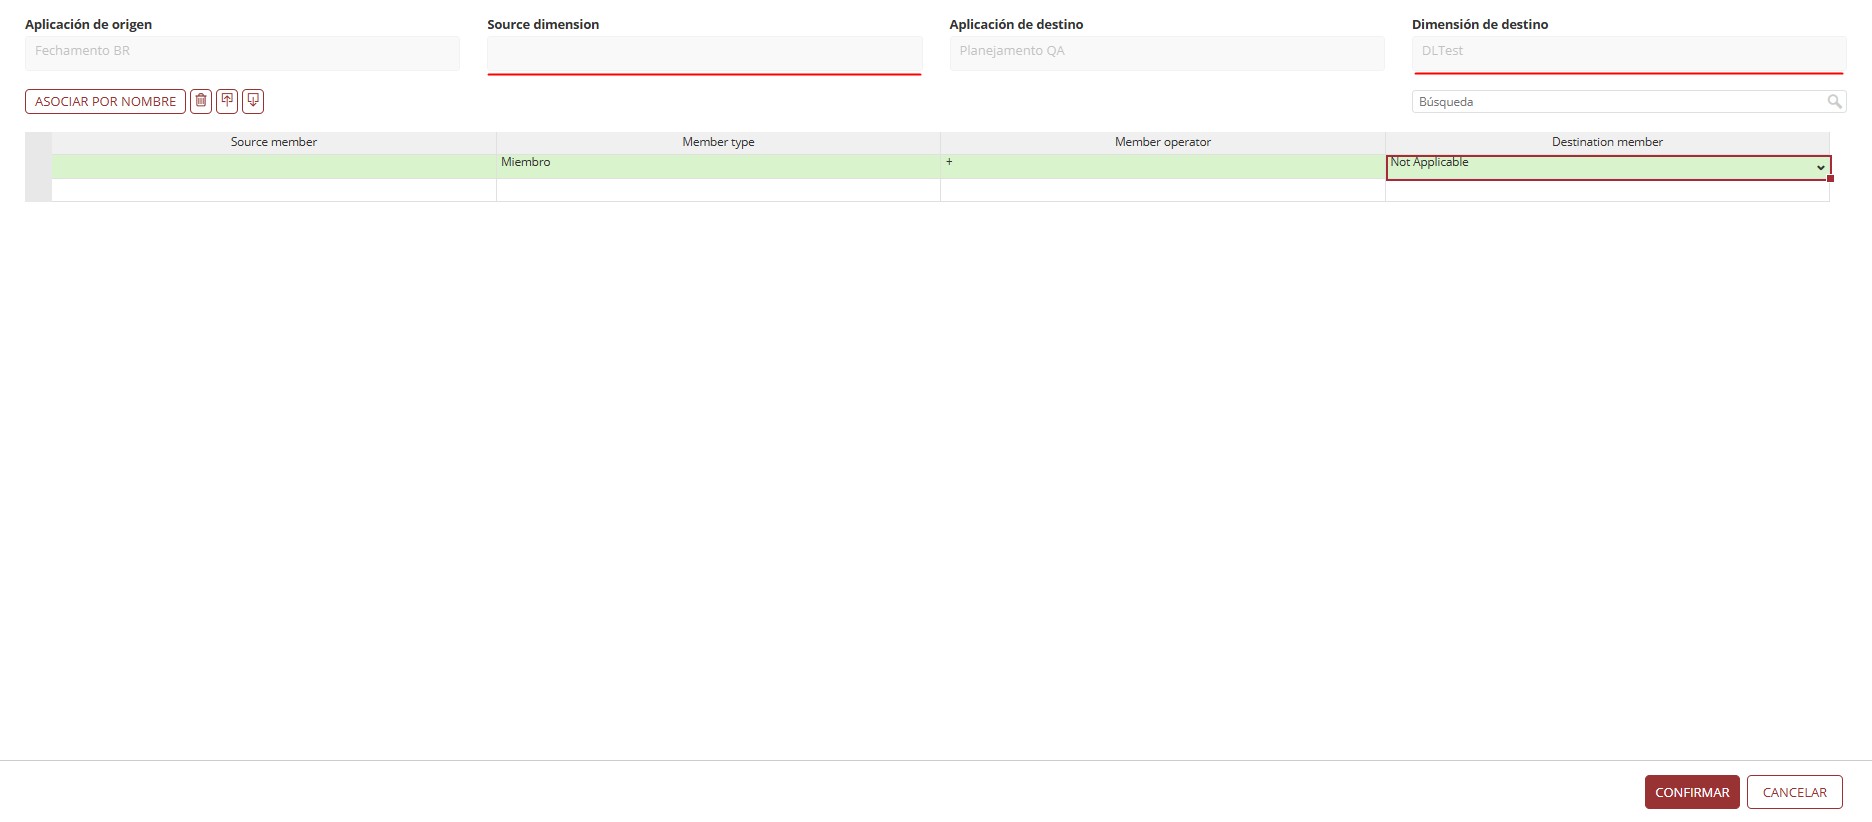
Task: Click the upload arrow icon button
Action: pyautogui.click(x=227, y=101)
